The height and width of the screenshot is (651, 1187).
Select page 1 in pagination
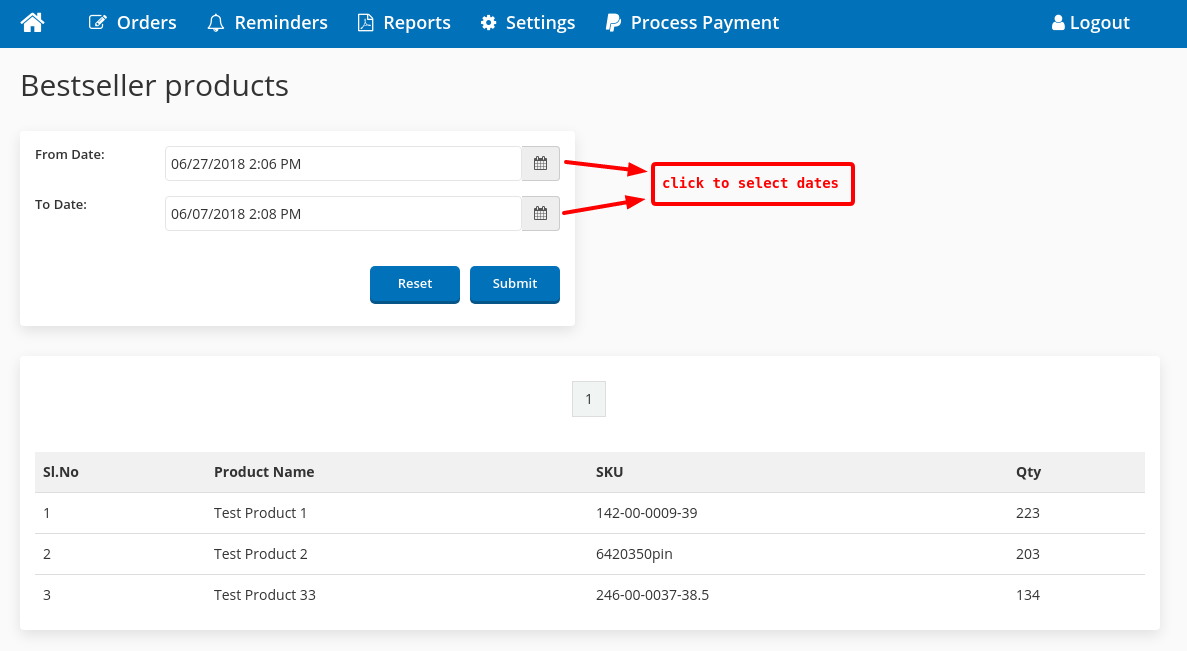pyautogui.click(x=588, y=399)
